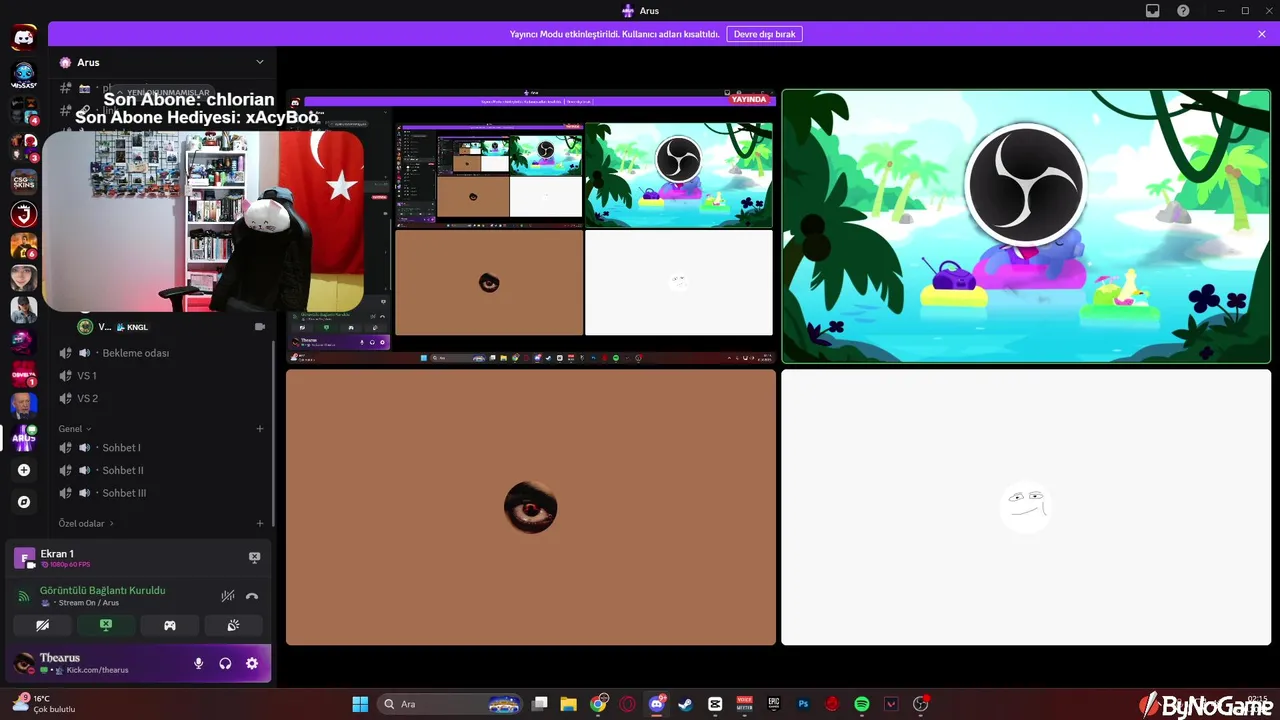1280x720 pixels.
Task: Disconnect from voice with the phone icon
Action: (252, 596)
